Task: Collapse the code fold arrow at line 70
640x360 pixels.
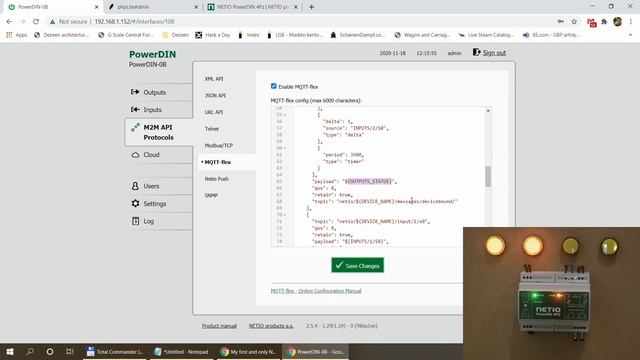Action: point(285,215)
